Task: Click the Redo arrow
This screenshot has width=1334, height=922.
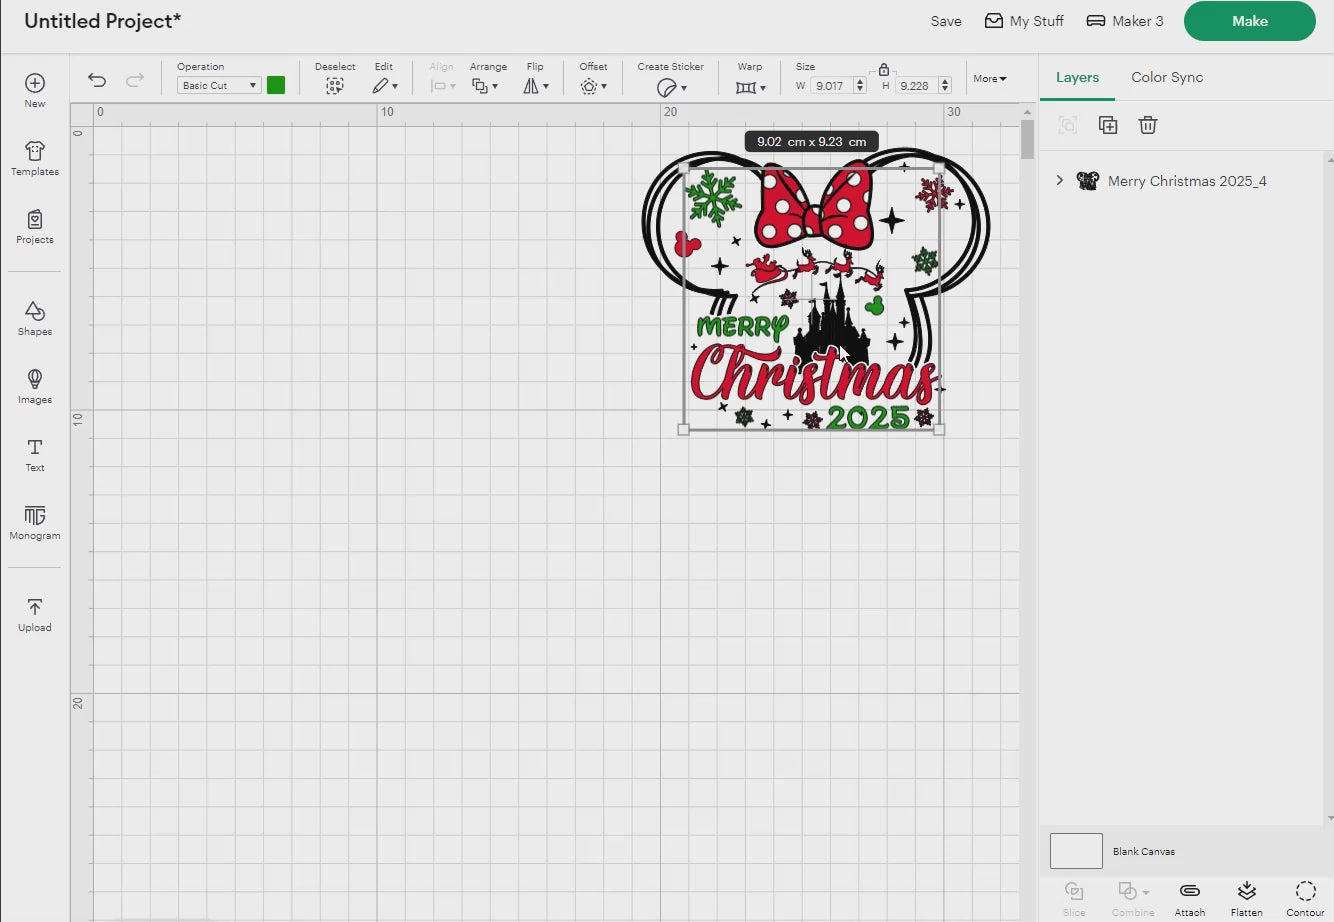Action: pos(134,80)
